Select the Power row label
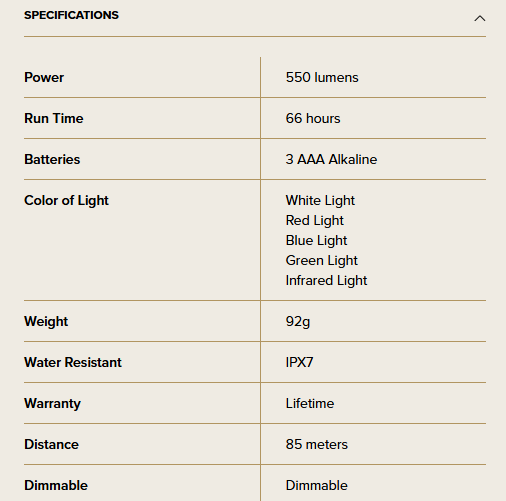Screen dimensions: 506x501 44,77
